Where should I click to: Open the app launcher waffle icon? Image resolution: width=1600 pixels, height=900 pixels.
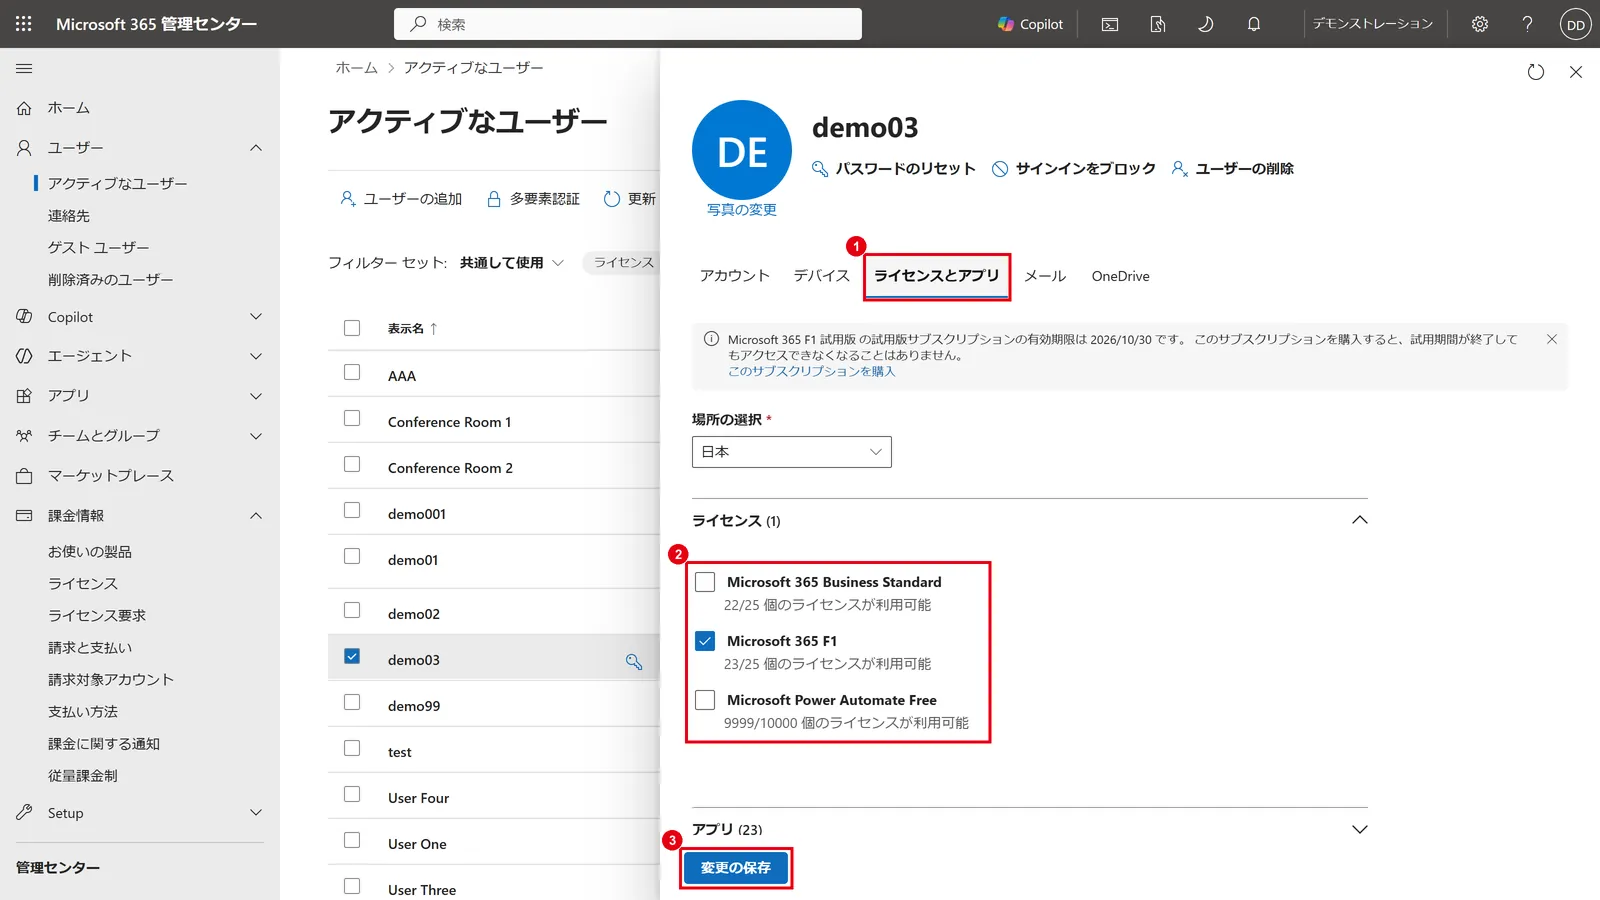[x=24, y=24]
